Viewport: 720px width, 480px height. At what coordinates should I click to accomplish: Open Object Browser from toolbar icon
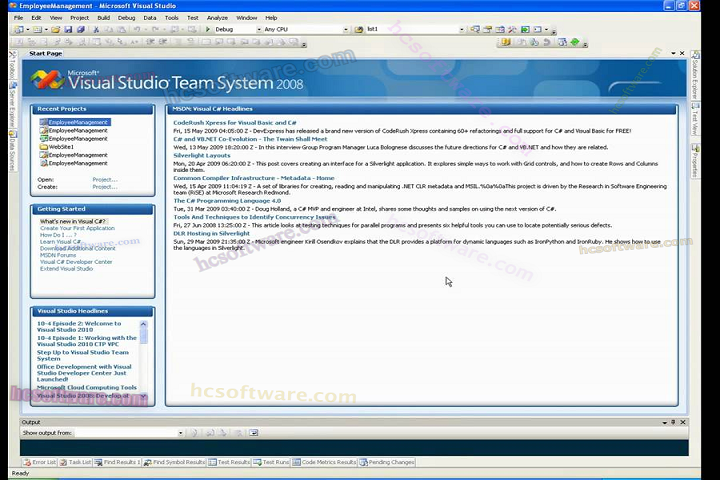500,29
